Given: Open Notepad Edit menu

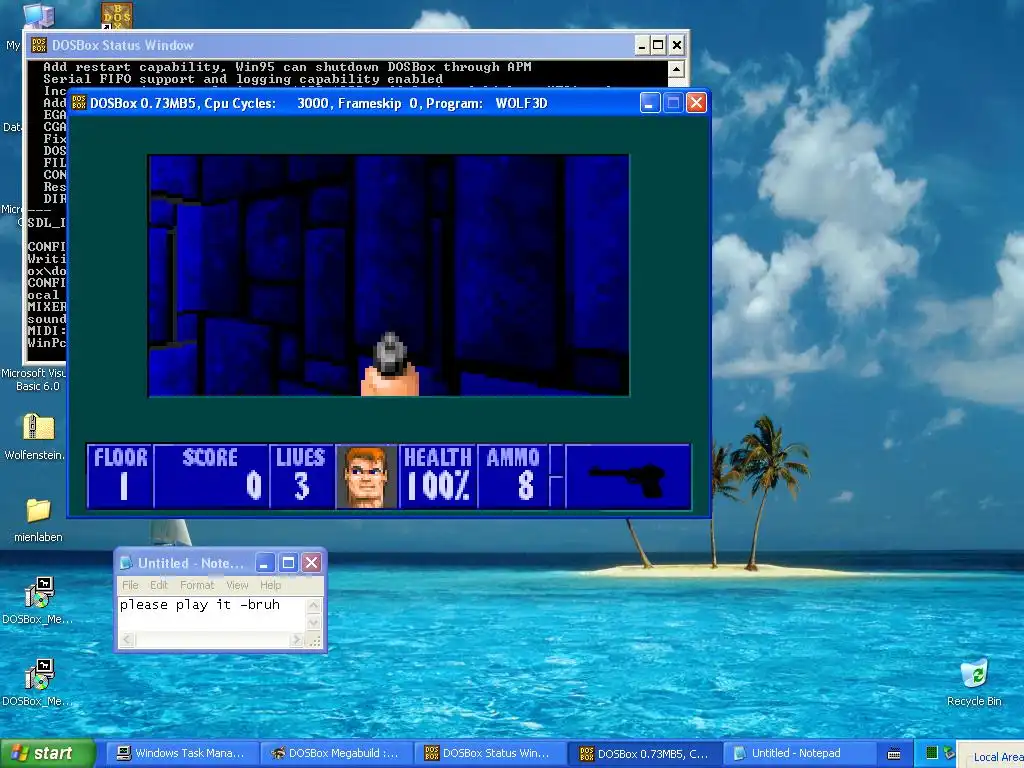Looking at the screenshot, I should (159, 585).
